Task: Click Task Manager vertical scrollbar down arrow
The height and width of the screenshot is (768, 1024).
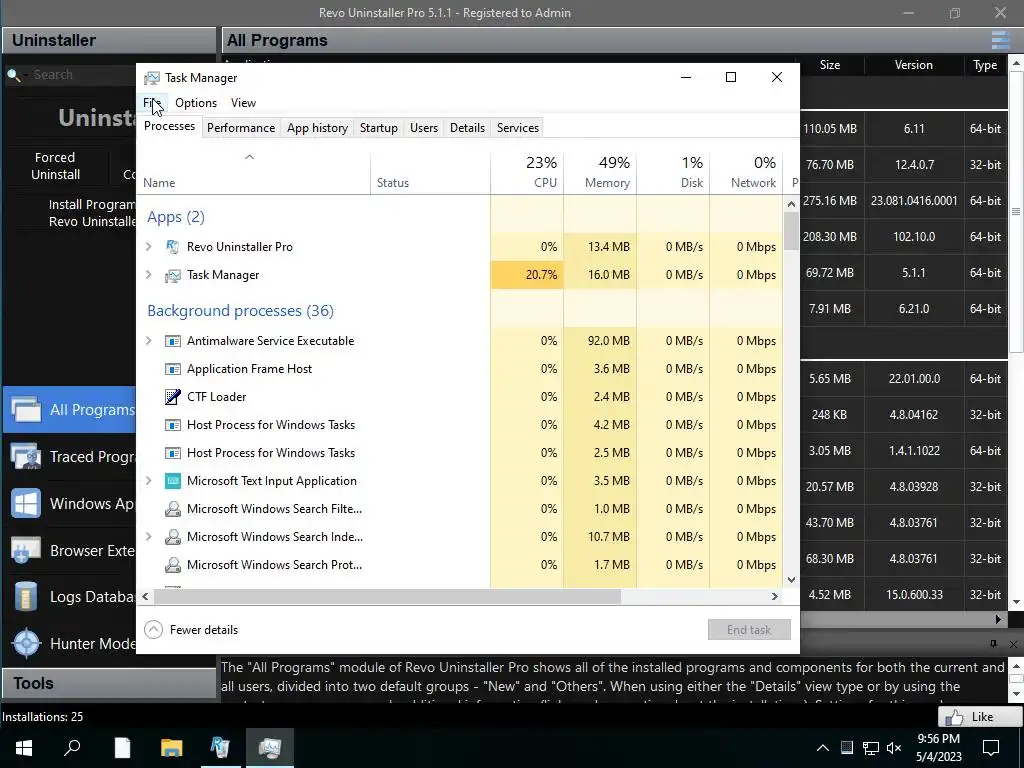Action: tap(791, 579)
